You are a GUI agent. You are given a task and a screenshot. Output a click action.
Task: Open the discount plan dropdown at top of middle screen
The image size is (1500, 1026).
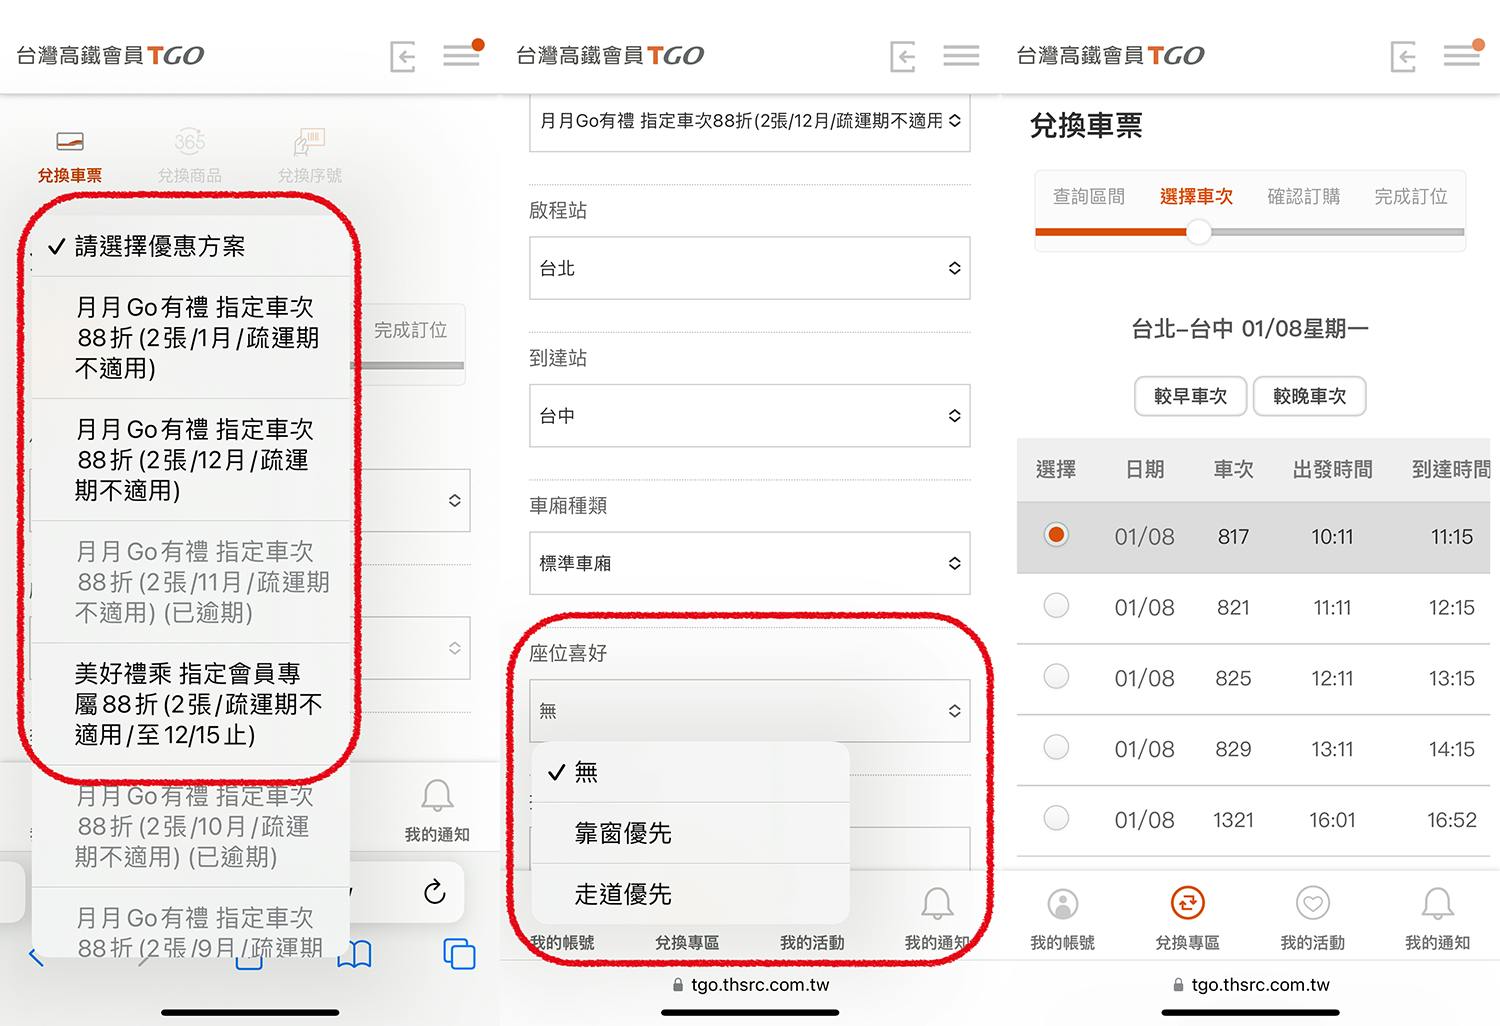coord(750,123)
